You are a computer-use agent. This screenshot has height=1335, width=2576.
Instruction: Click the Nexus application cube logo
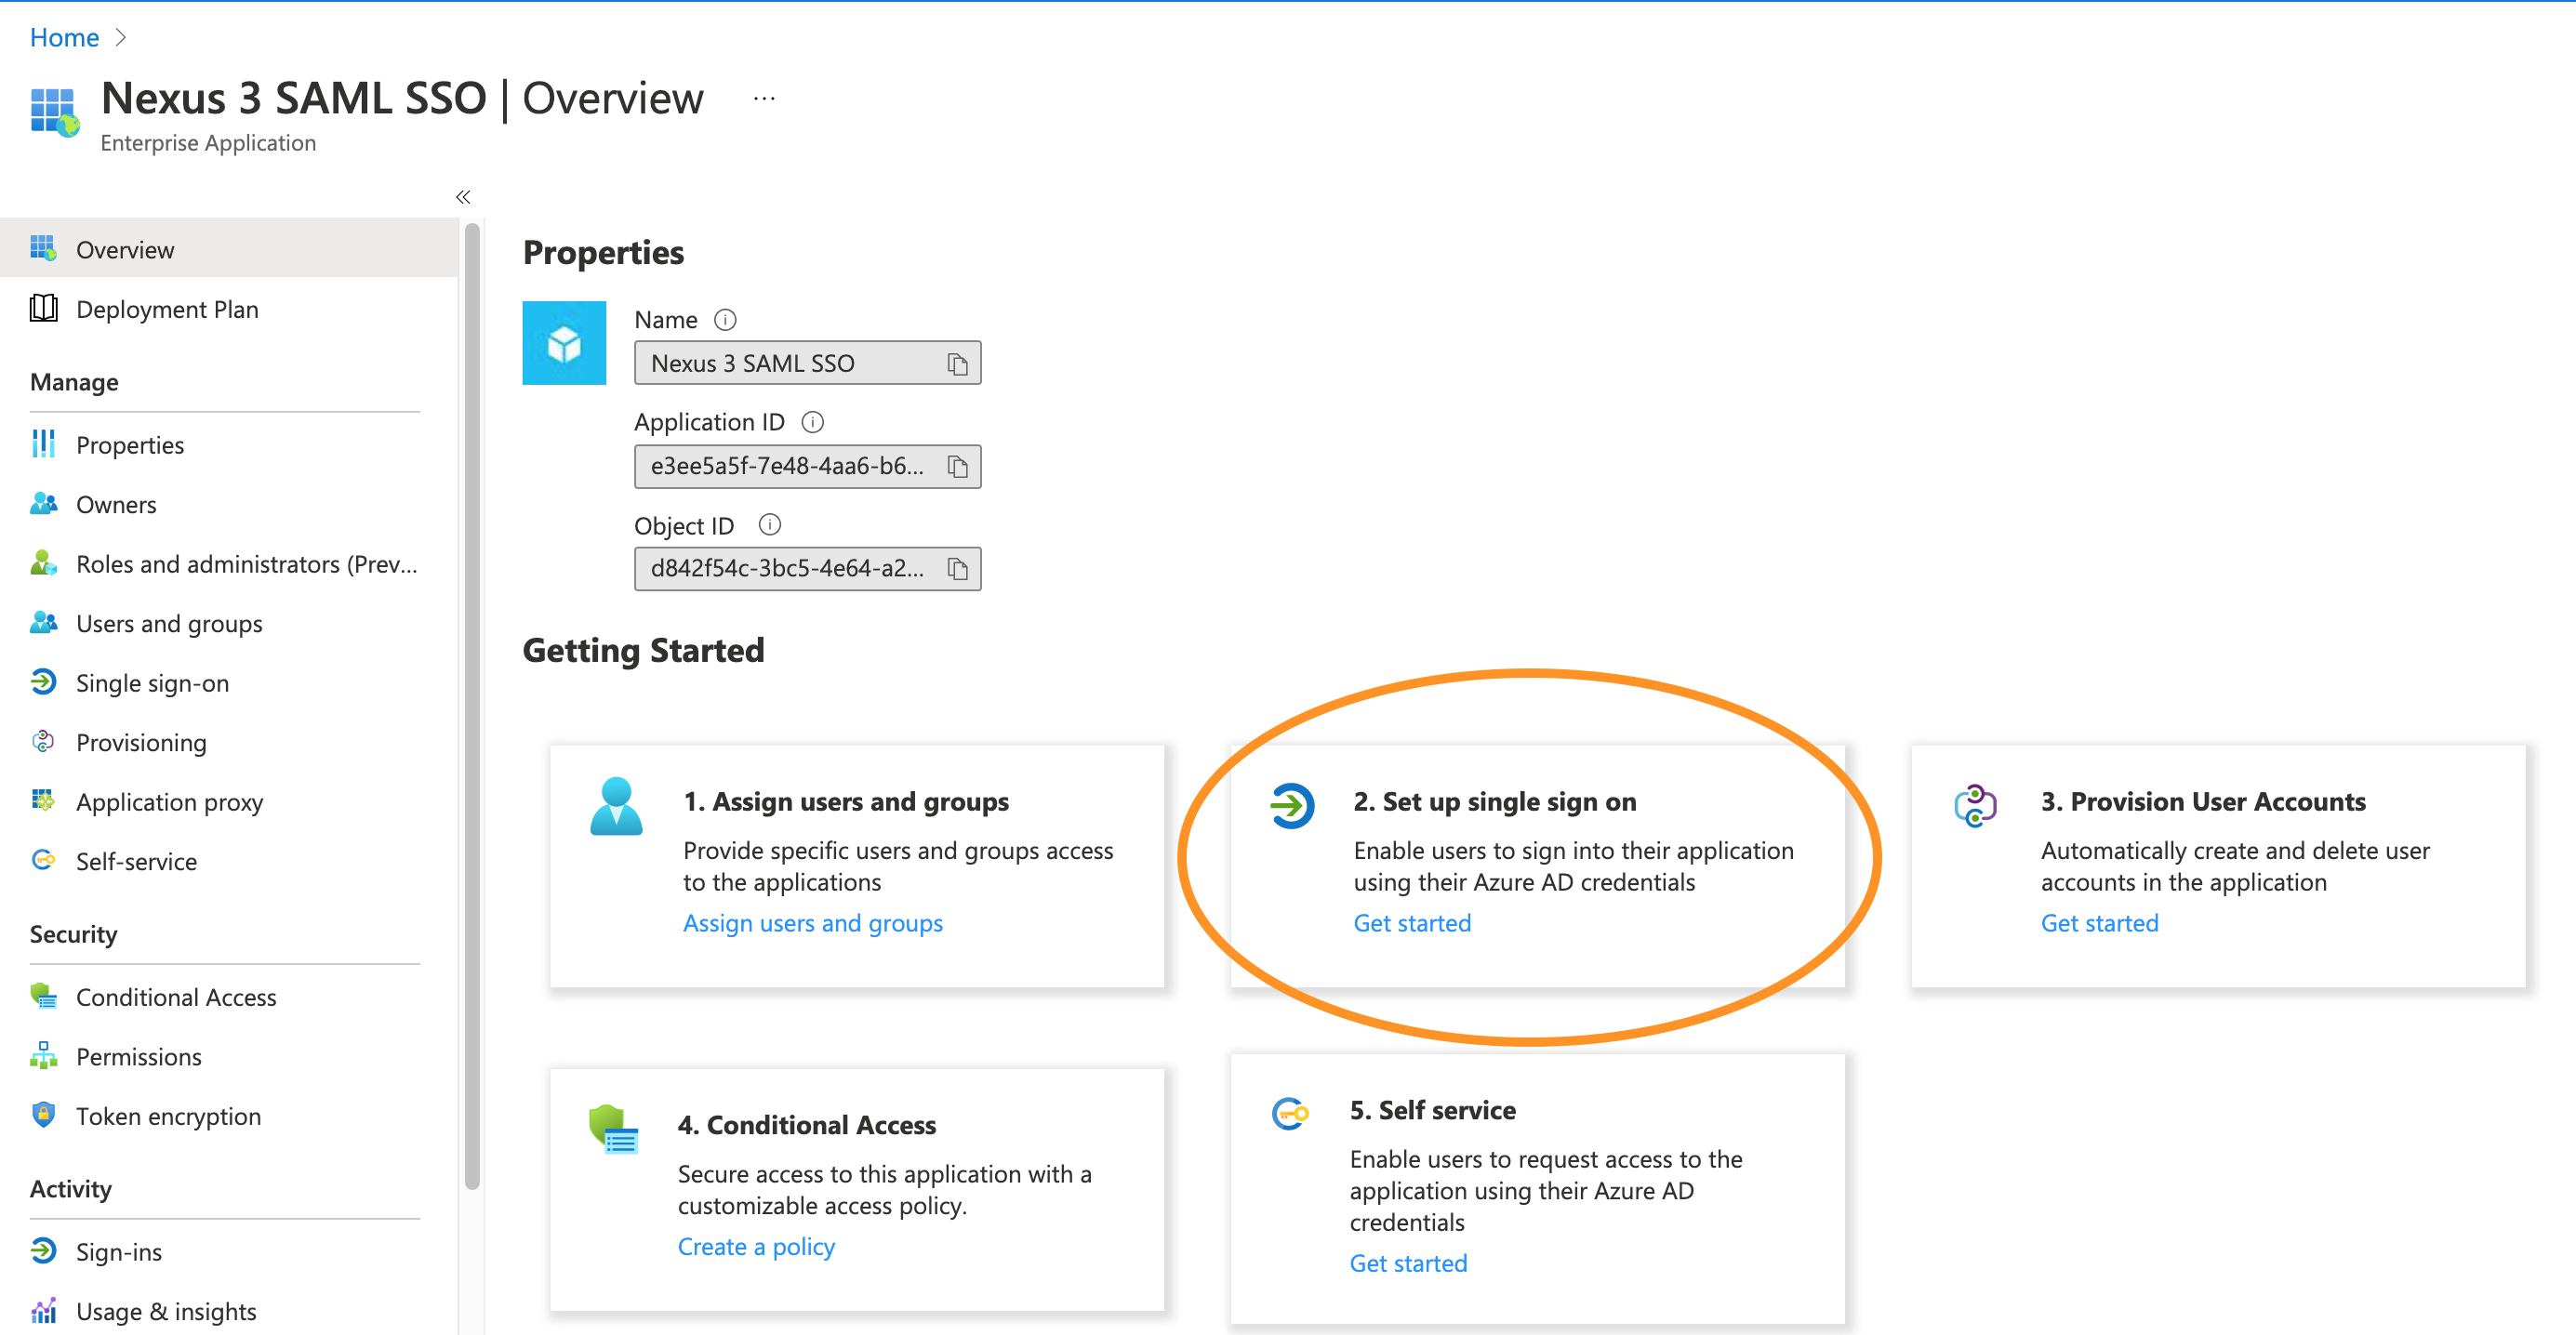(564, 343)
